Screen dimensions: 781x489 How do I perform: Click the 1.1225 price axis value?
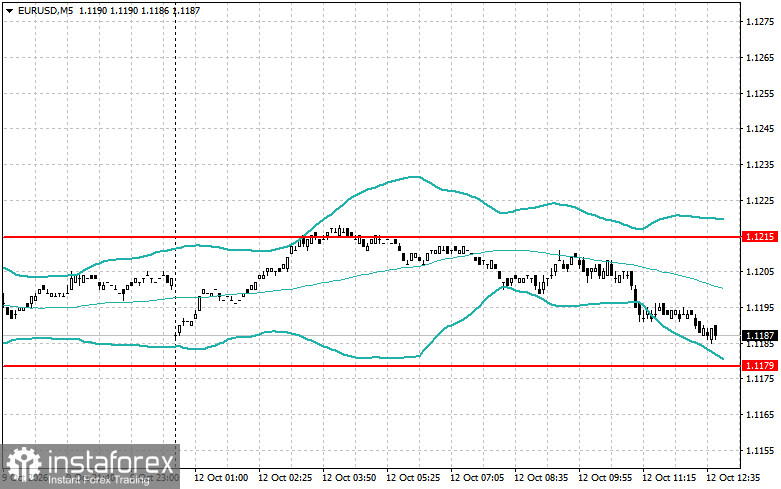coord(760,200)
